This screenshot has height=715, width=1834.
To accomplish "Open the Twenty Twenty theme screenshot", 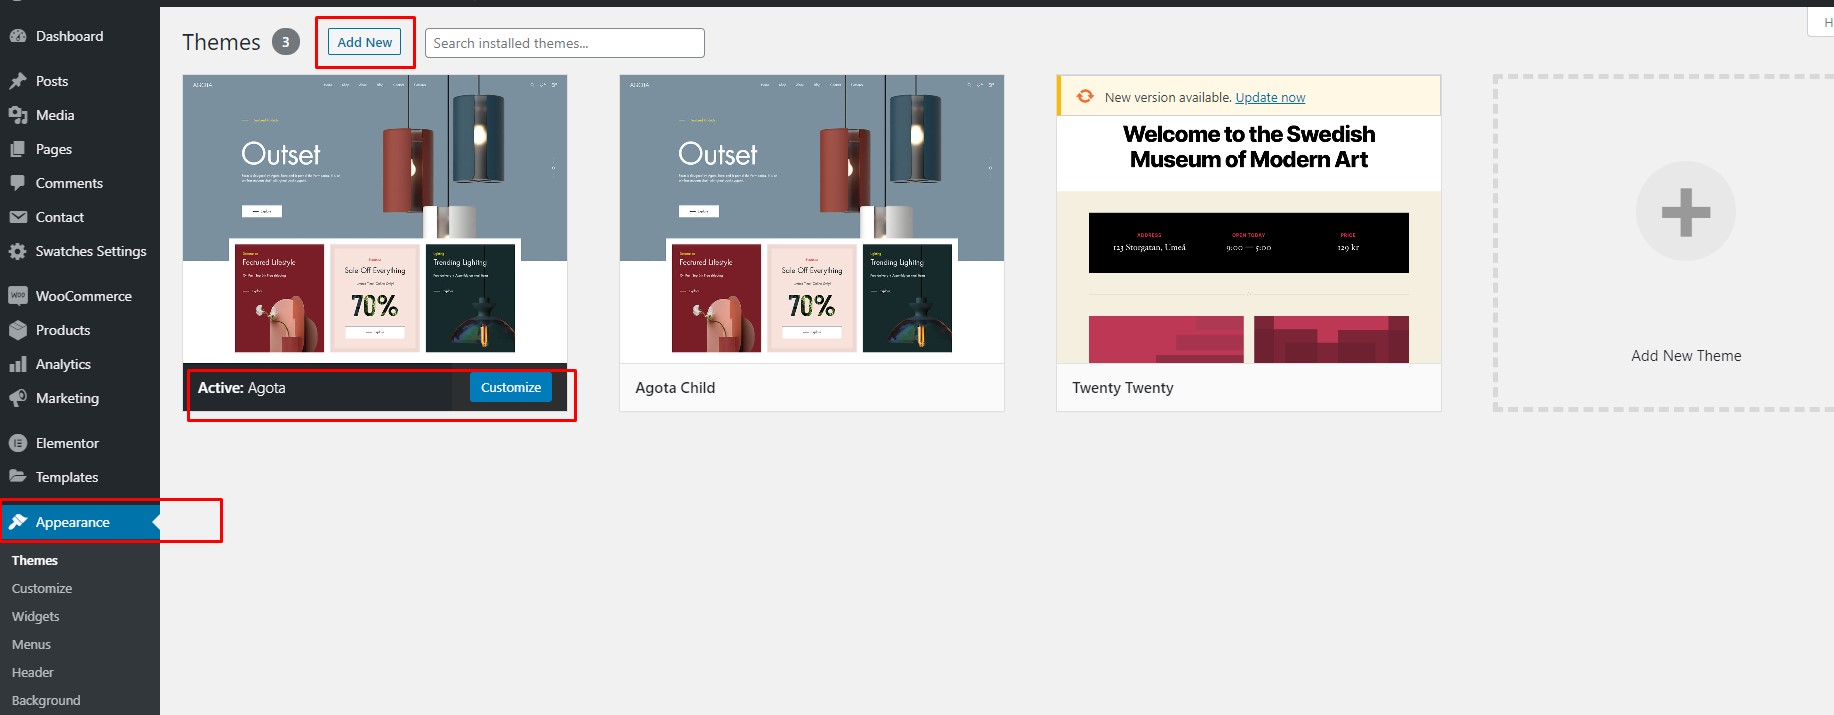I will 1249,240.
